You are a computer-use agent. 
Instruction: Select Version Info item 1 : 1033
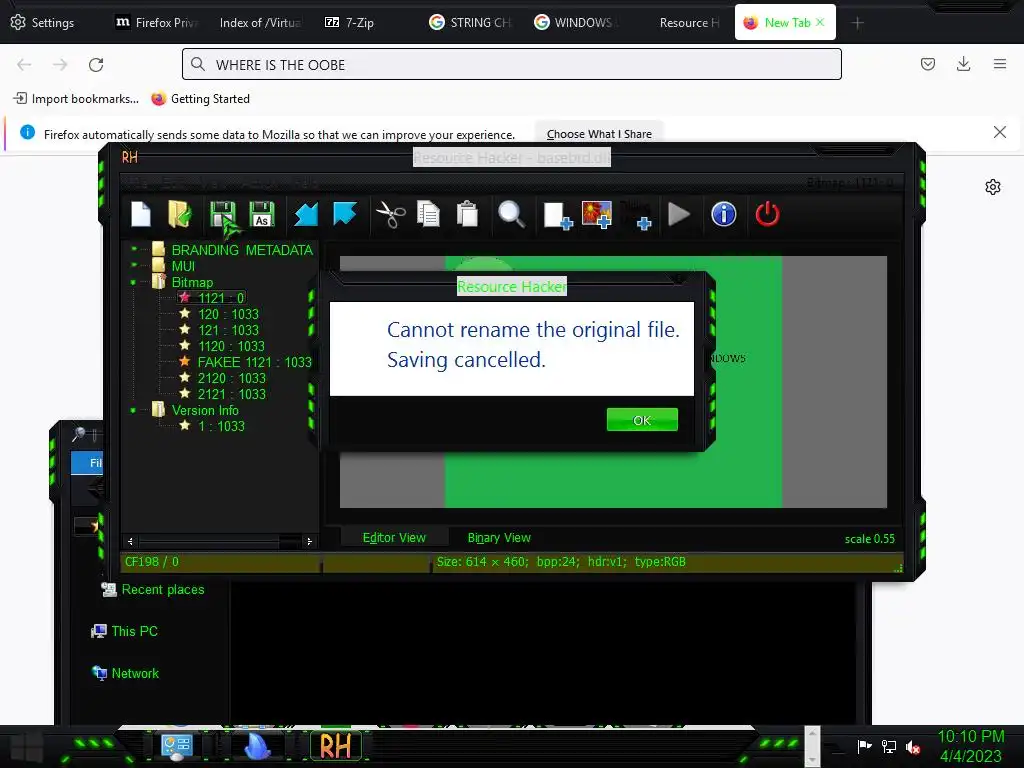[x=221, y=426]
